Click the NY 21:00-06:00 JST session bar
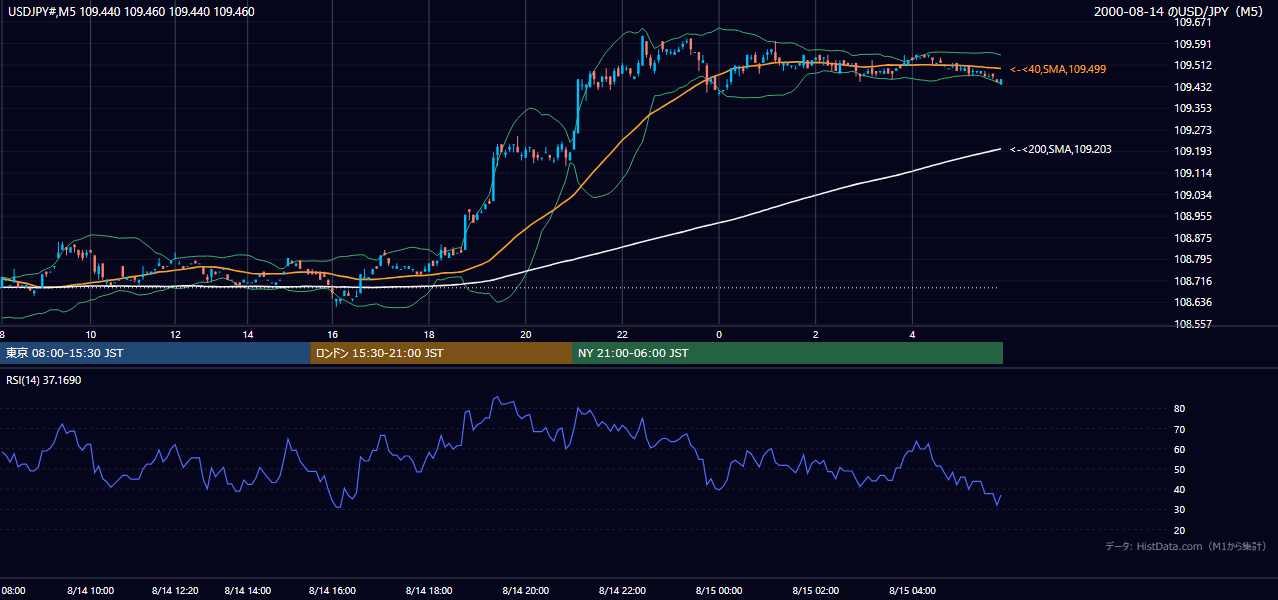This screenshot has width=1278, height=600. (x=787, y=353)
